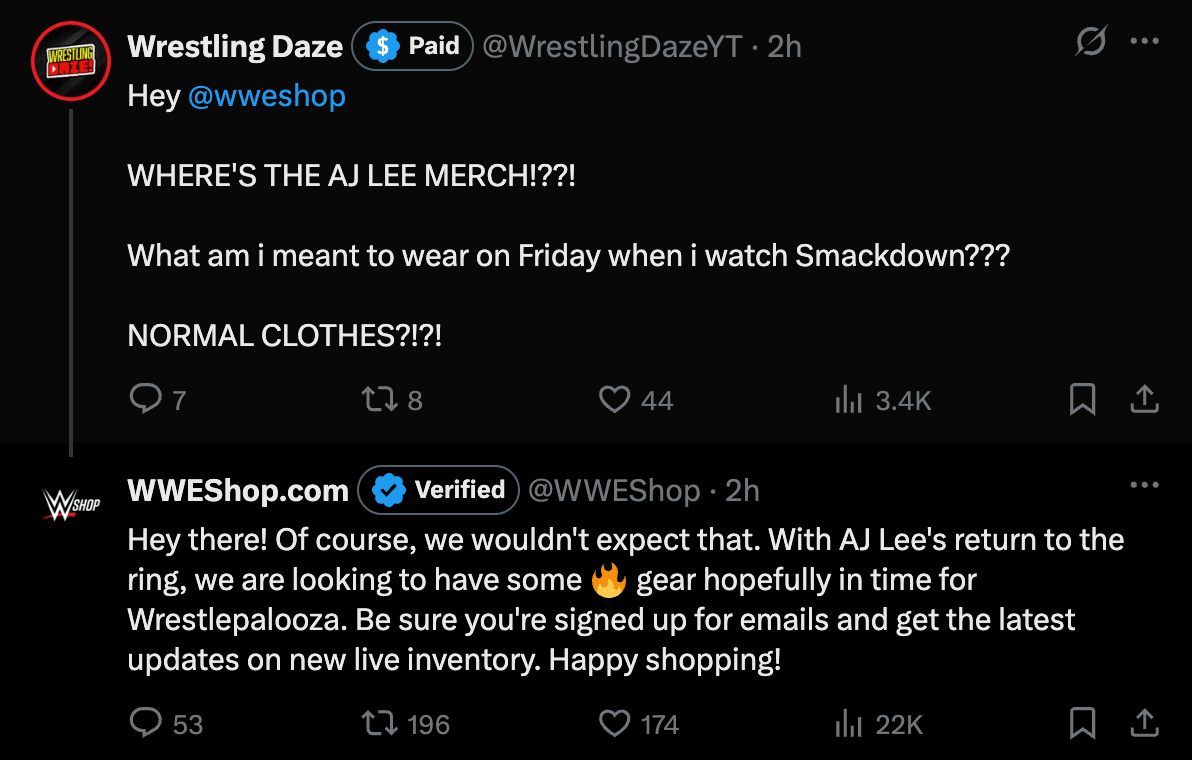The image size is (1192, 760).
Task: Retweet the WWEShop.com reply
Action: (381, 723)
